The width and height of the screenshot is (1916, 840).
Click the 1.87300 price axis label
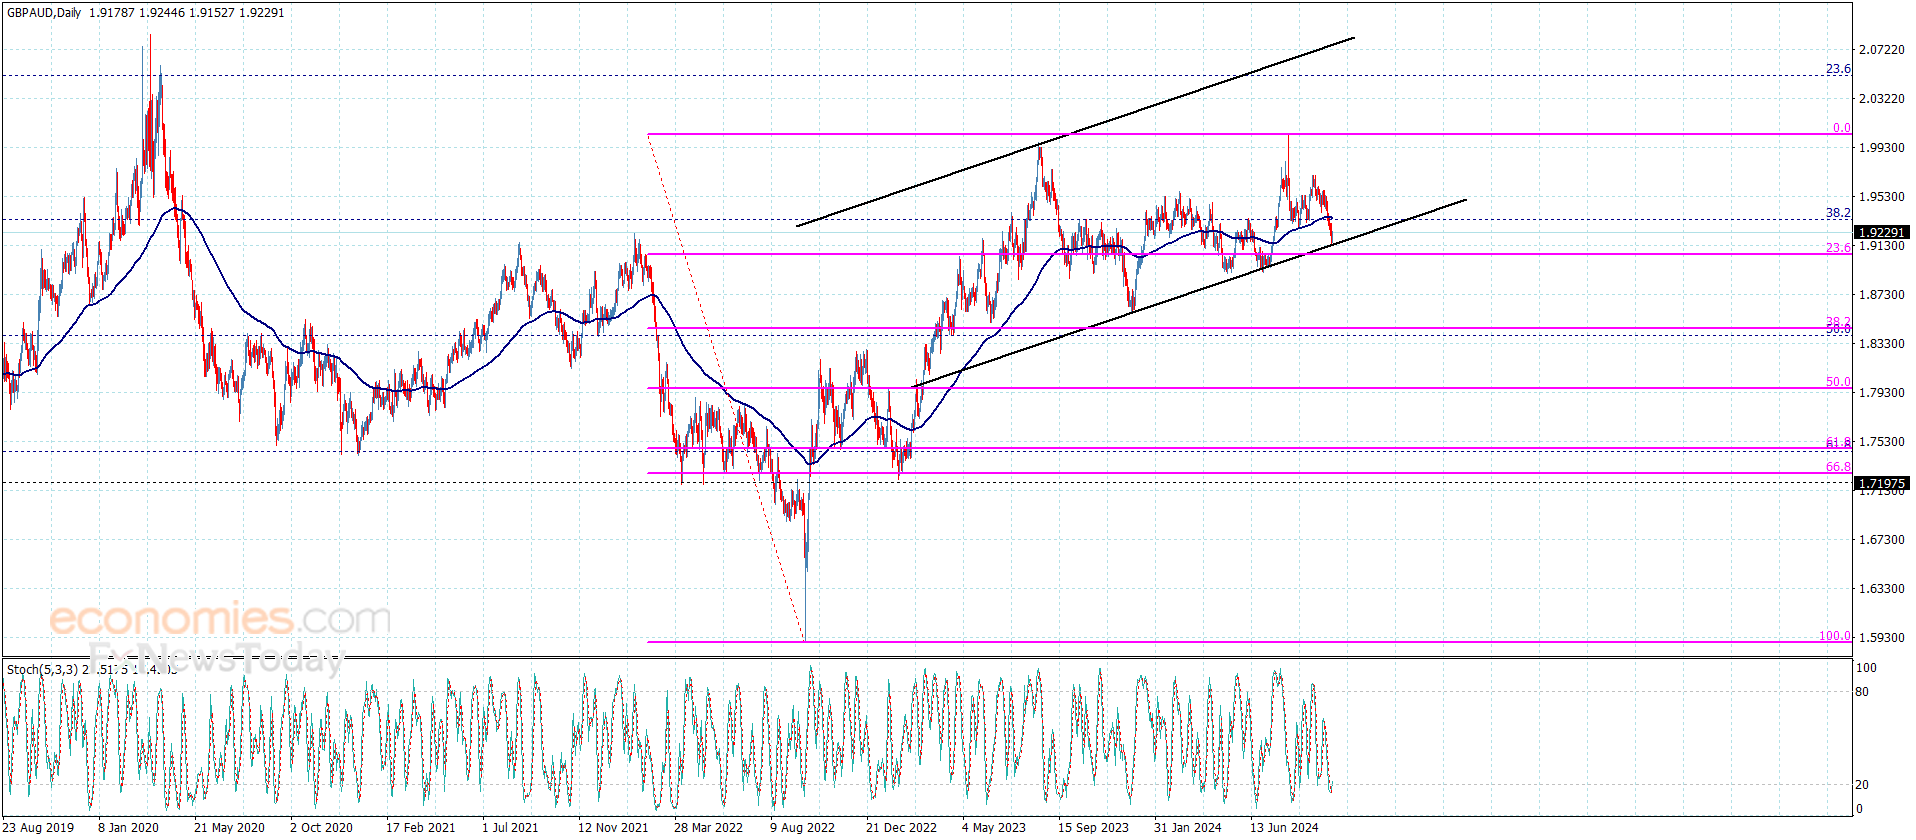(x=1881, y=295)
